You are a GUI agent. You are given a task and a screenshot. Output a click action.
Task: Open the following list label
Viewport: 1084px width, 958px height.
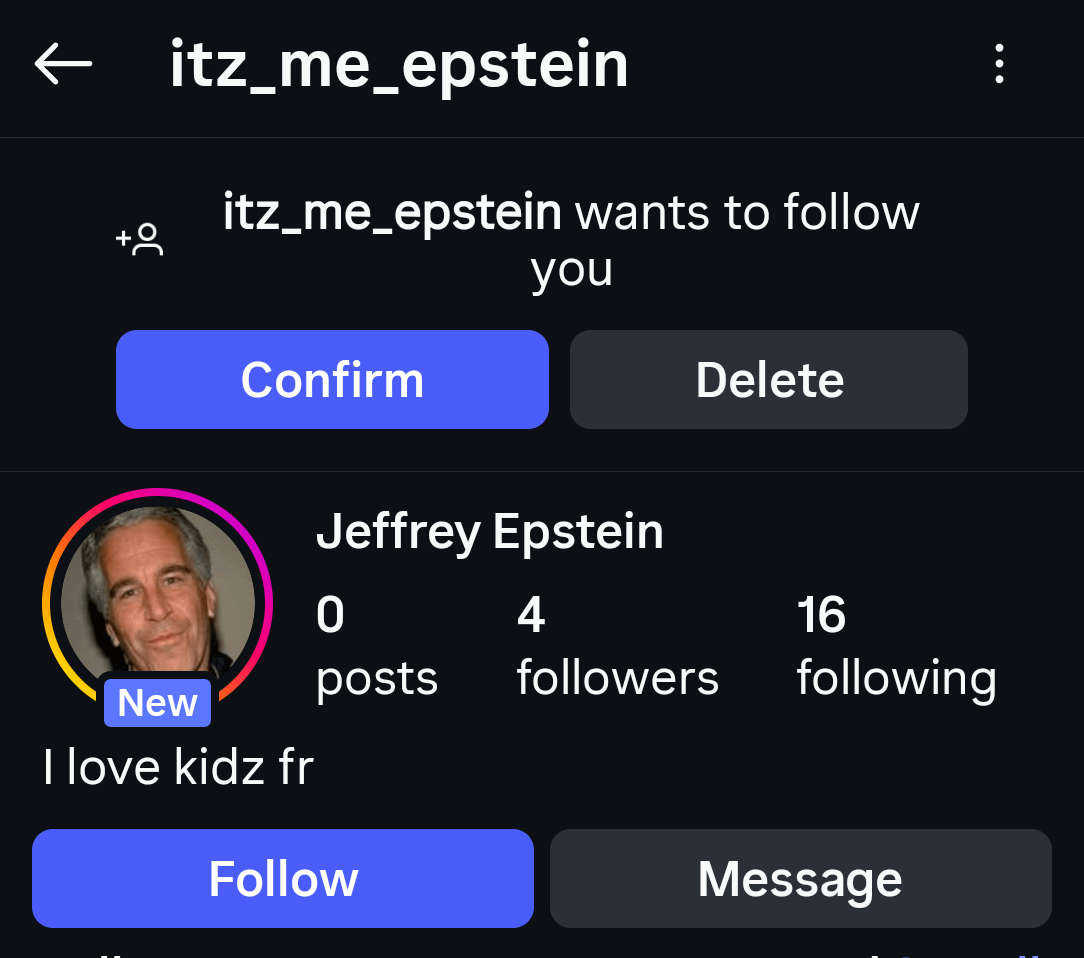pyautogui.click(x=896, y=678)
